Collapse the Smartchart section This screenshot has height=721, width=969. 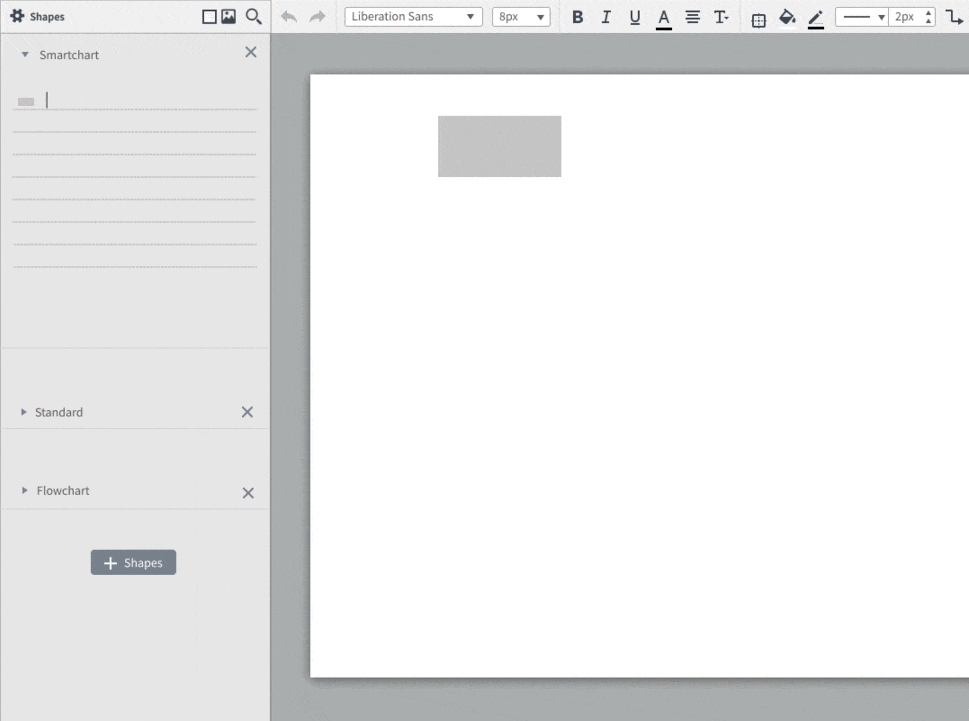[x=25, y=54]
